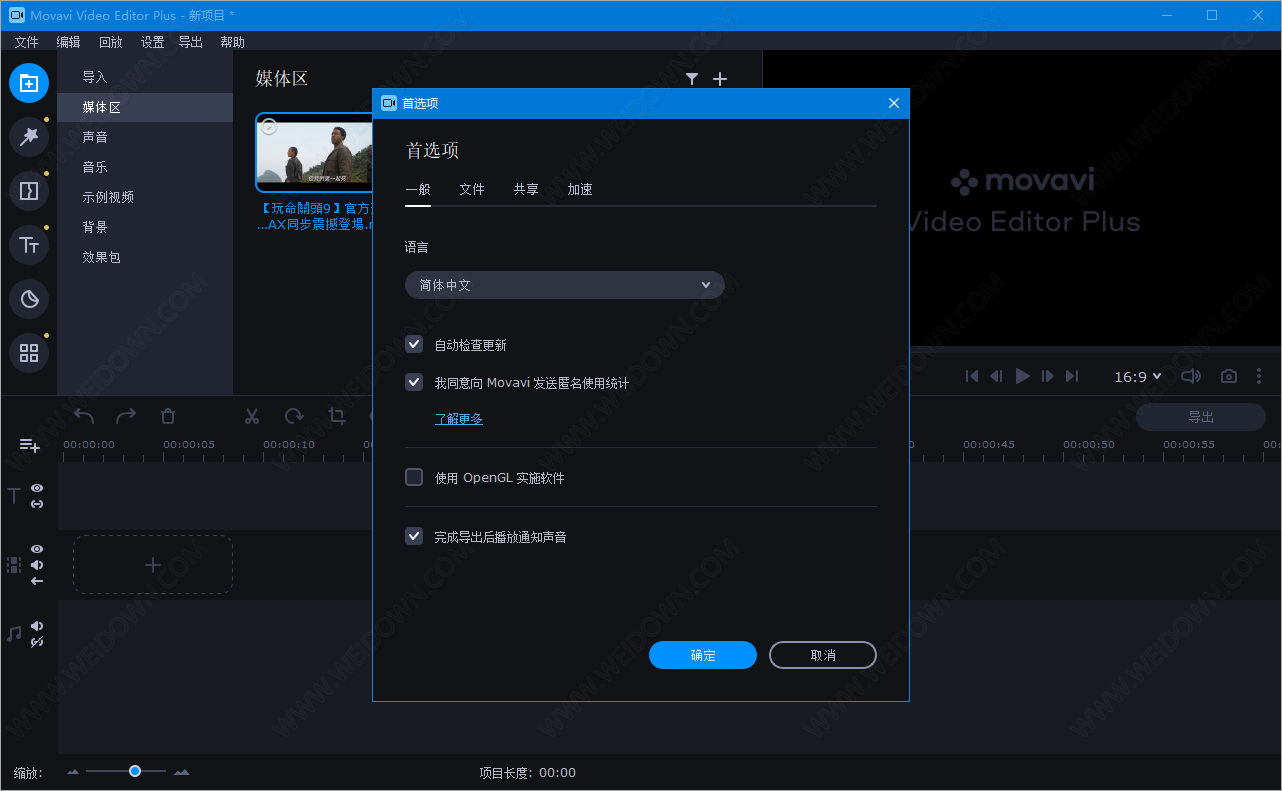
Task: Delete clip using trash icon
Action: (168, 416)
